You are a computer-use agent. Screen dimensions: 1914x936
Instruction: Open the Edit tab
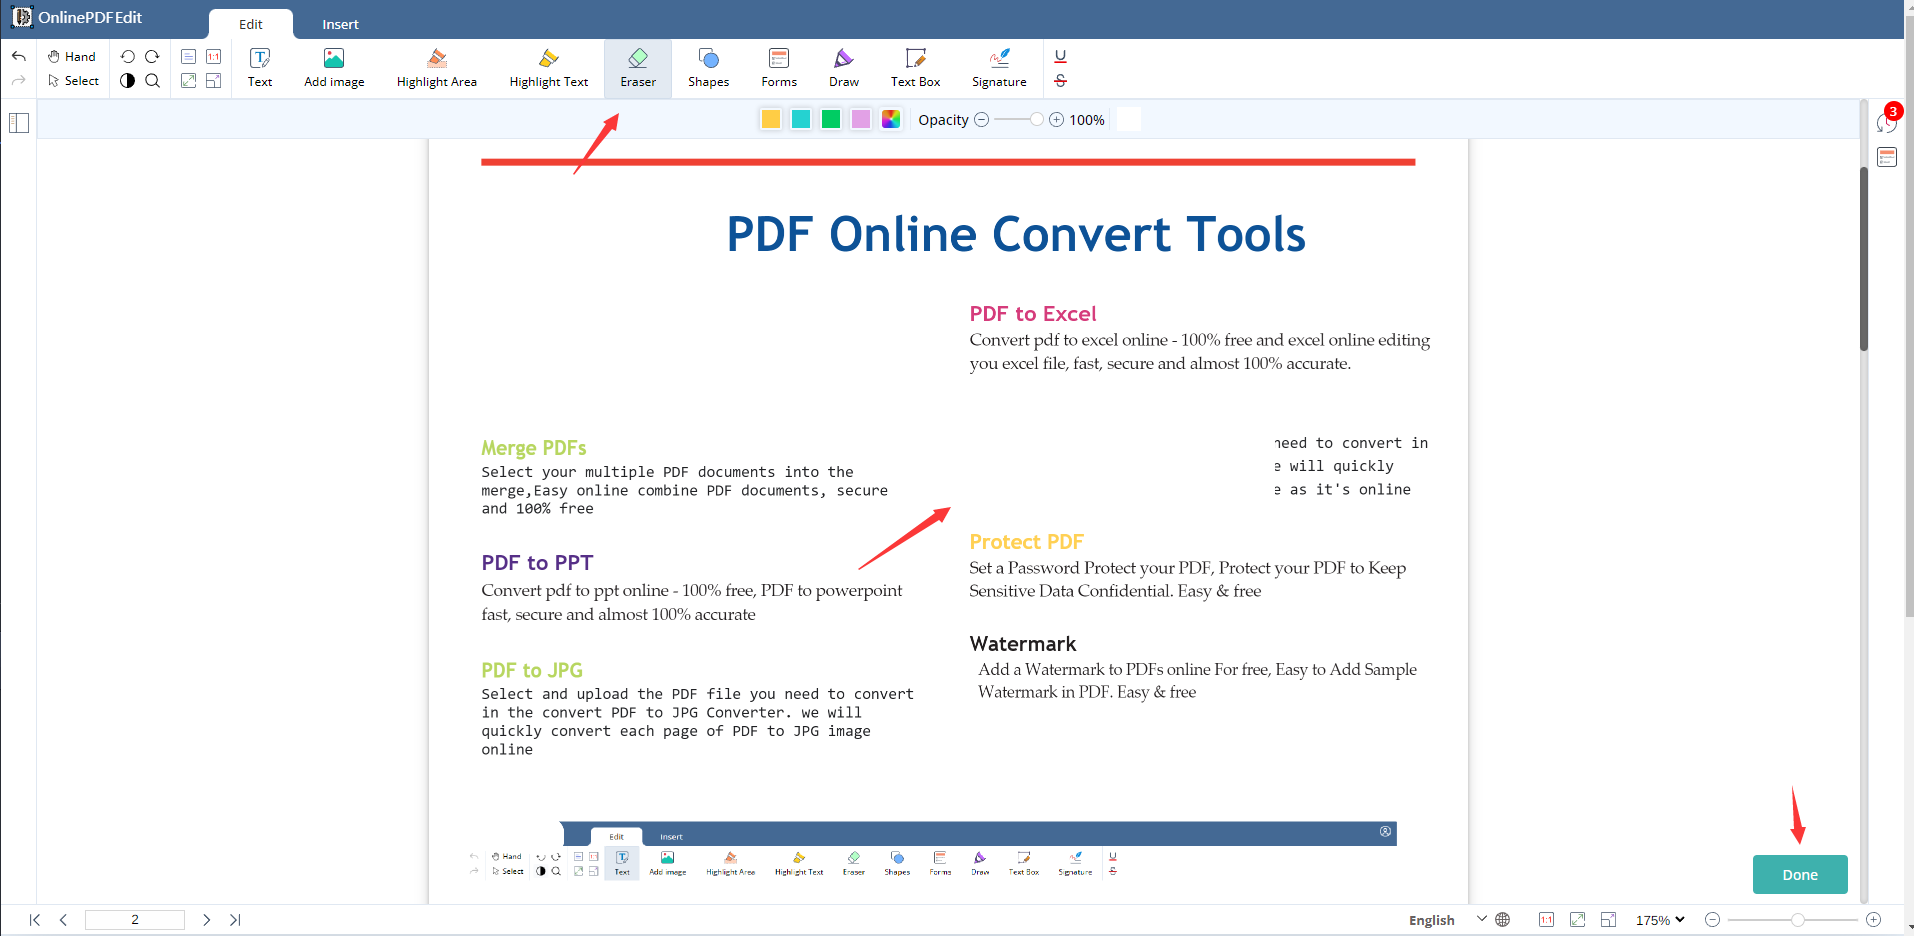(251, 24)
